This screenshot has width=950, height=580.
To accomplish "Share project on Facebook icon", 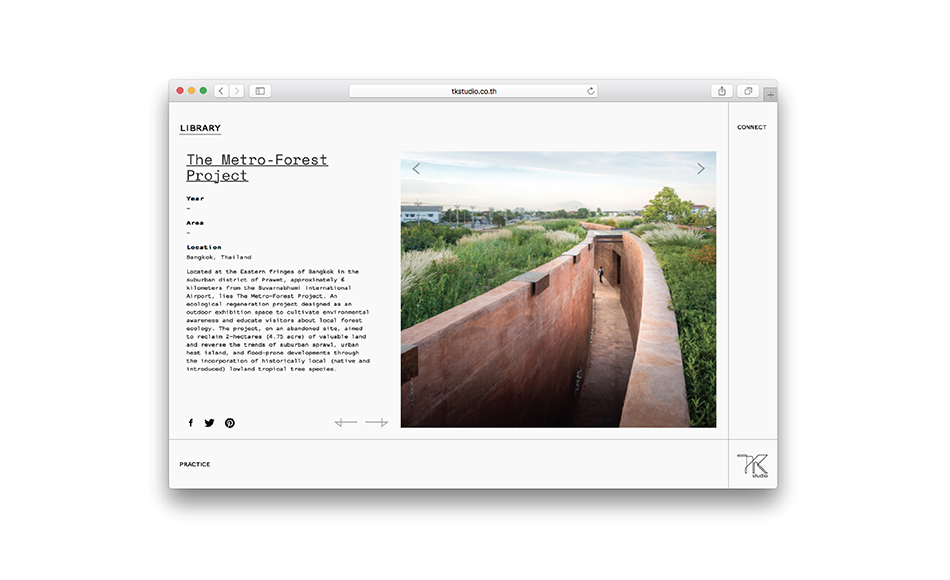I will click(191, 423).
